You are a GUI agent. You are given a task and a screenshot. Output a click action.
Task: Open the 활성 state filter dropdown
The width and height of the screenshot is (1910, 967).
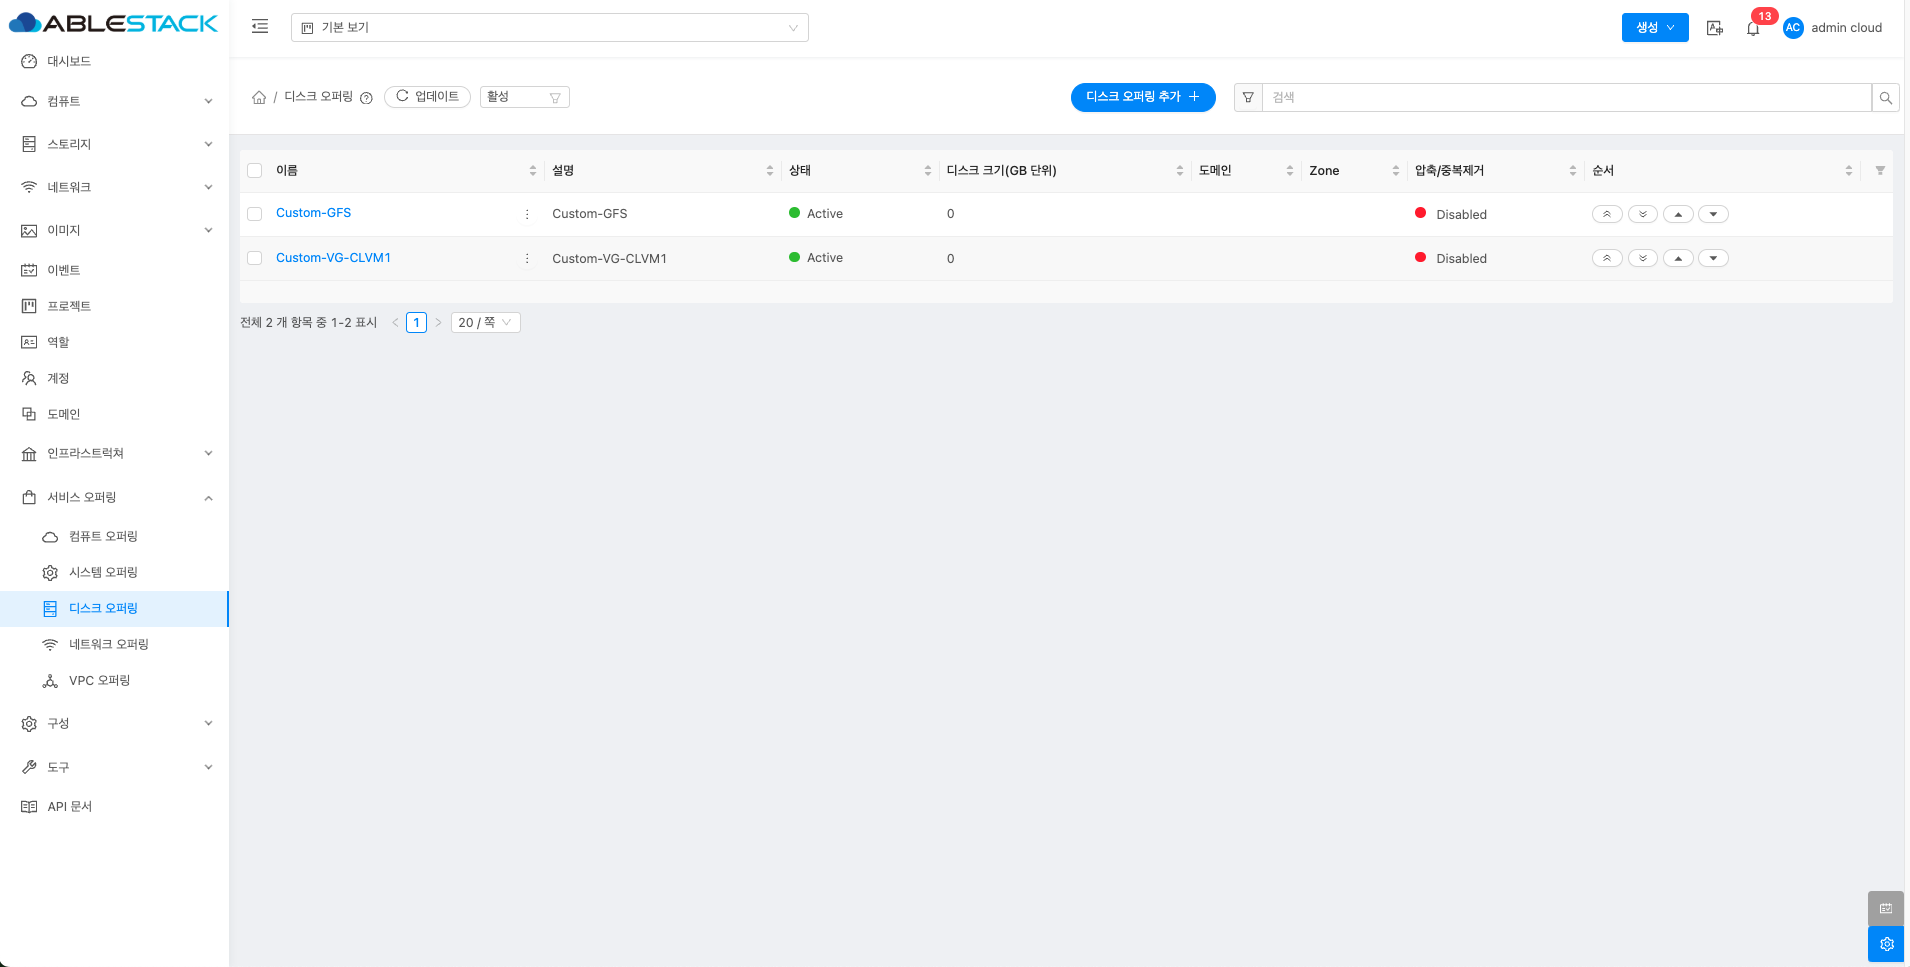click(x=524, y=97)
